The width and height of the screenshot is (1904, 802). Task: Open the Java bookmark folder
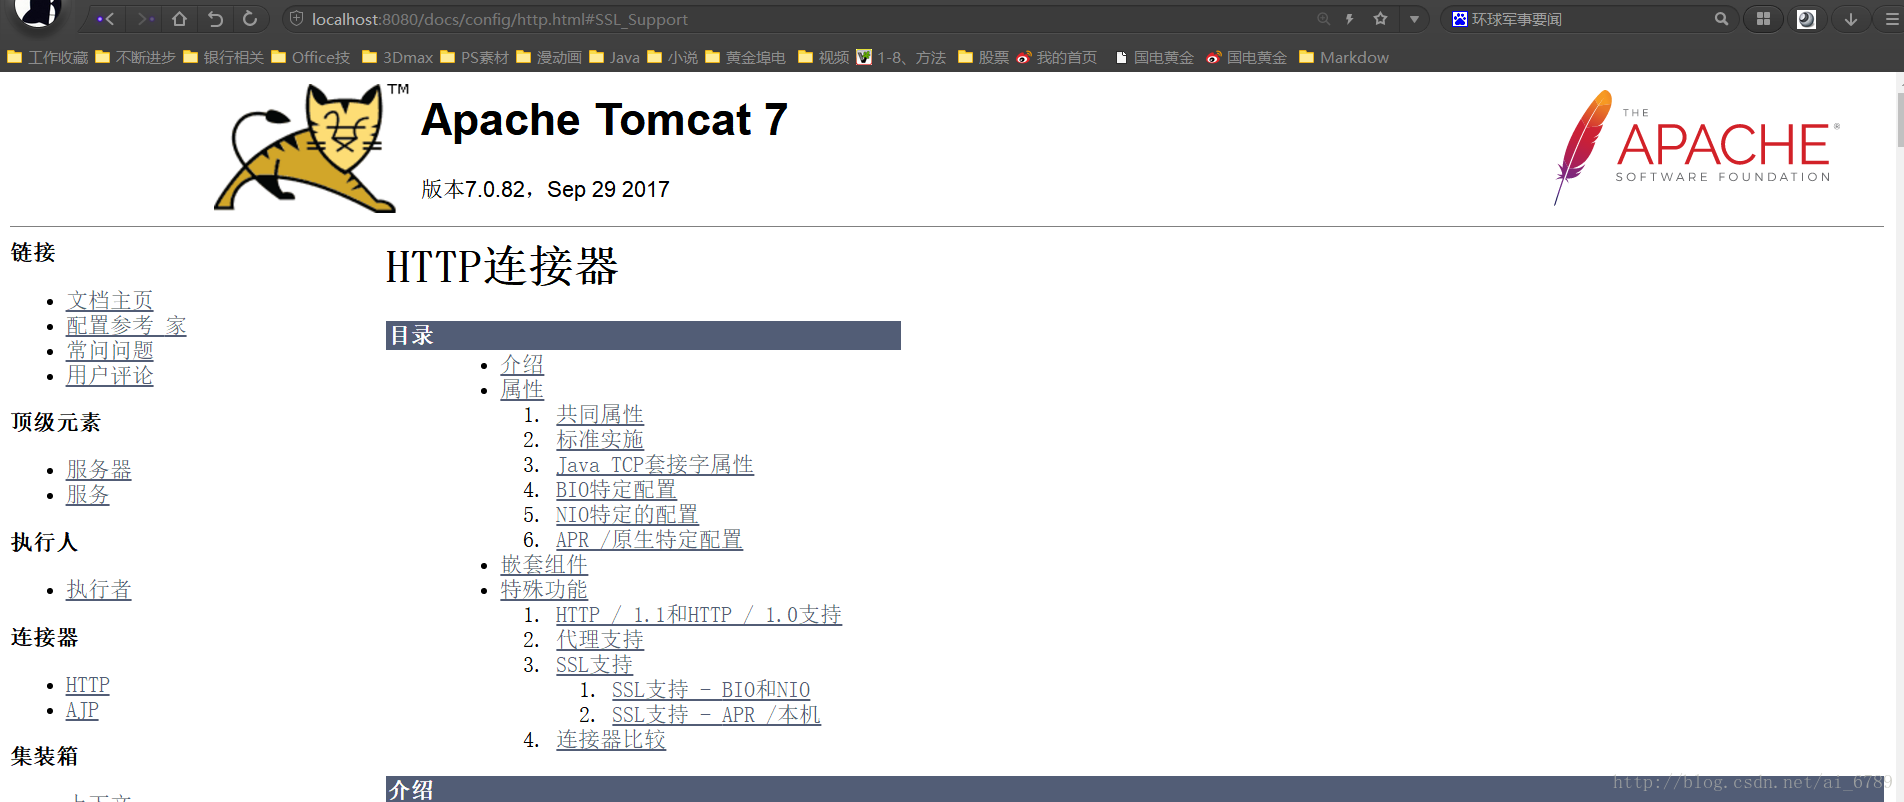(614, 58)
